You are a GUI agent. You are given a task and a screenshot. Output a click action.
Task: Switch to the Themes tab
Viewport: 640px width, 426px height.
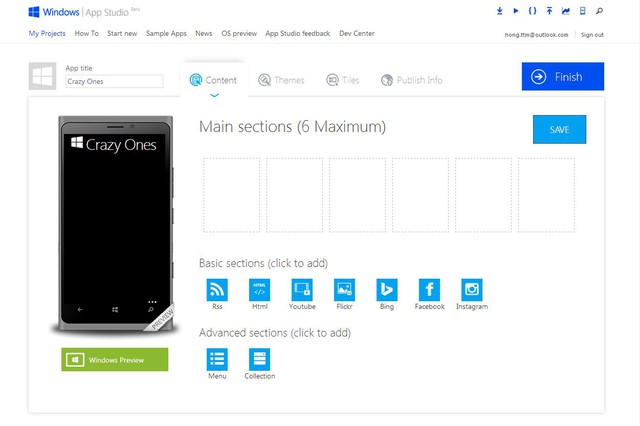(x=281, y=80)
